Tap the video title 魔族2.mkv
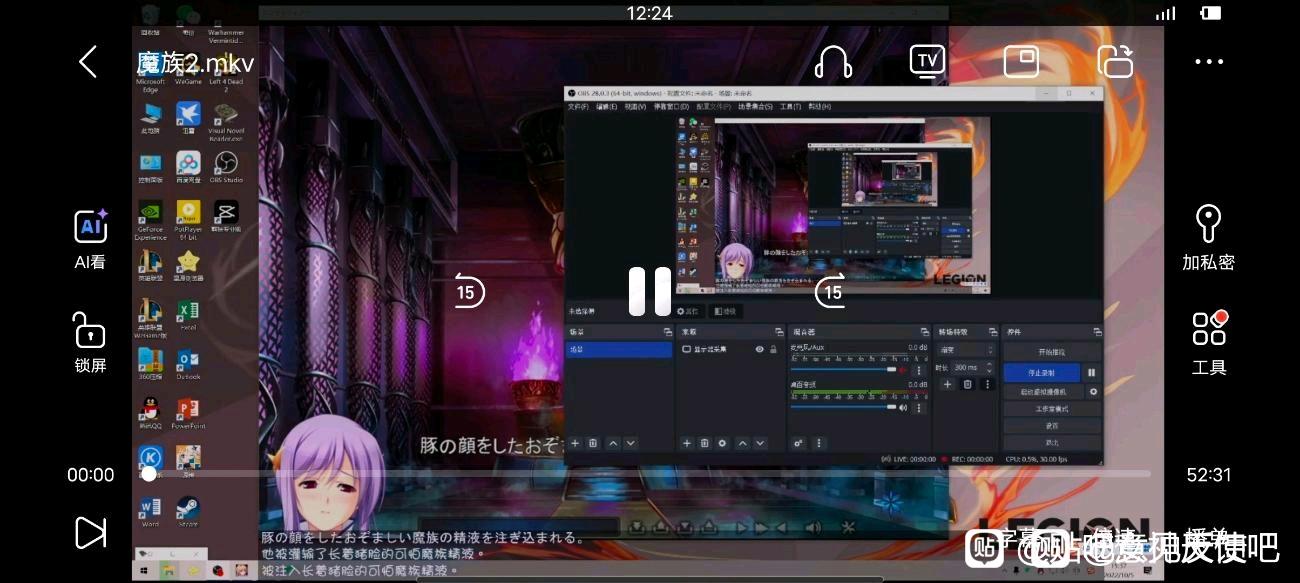Screen dimensions: 1300x583 click(x=196, y=64)
